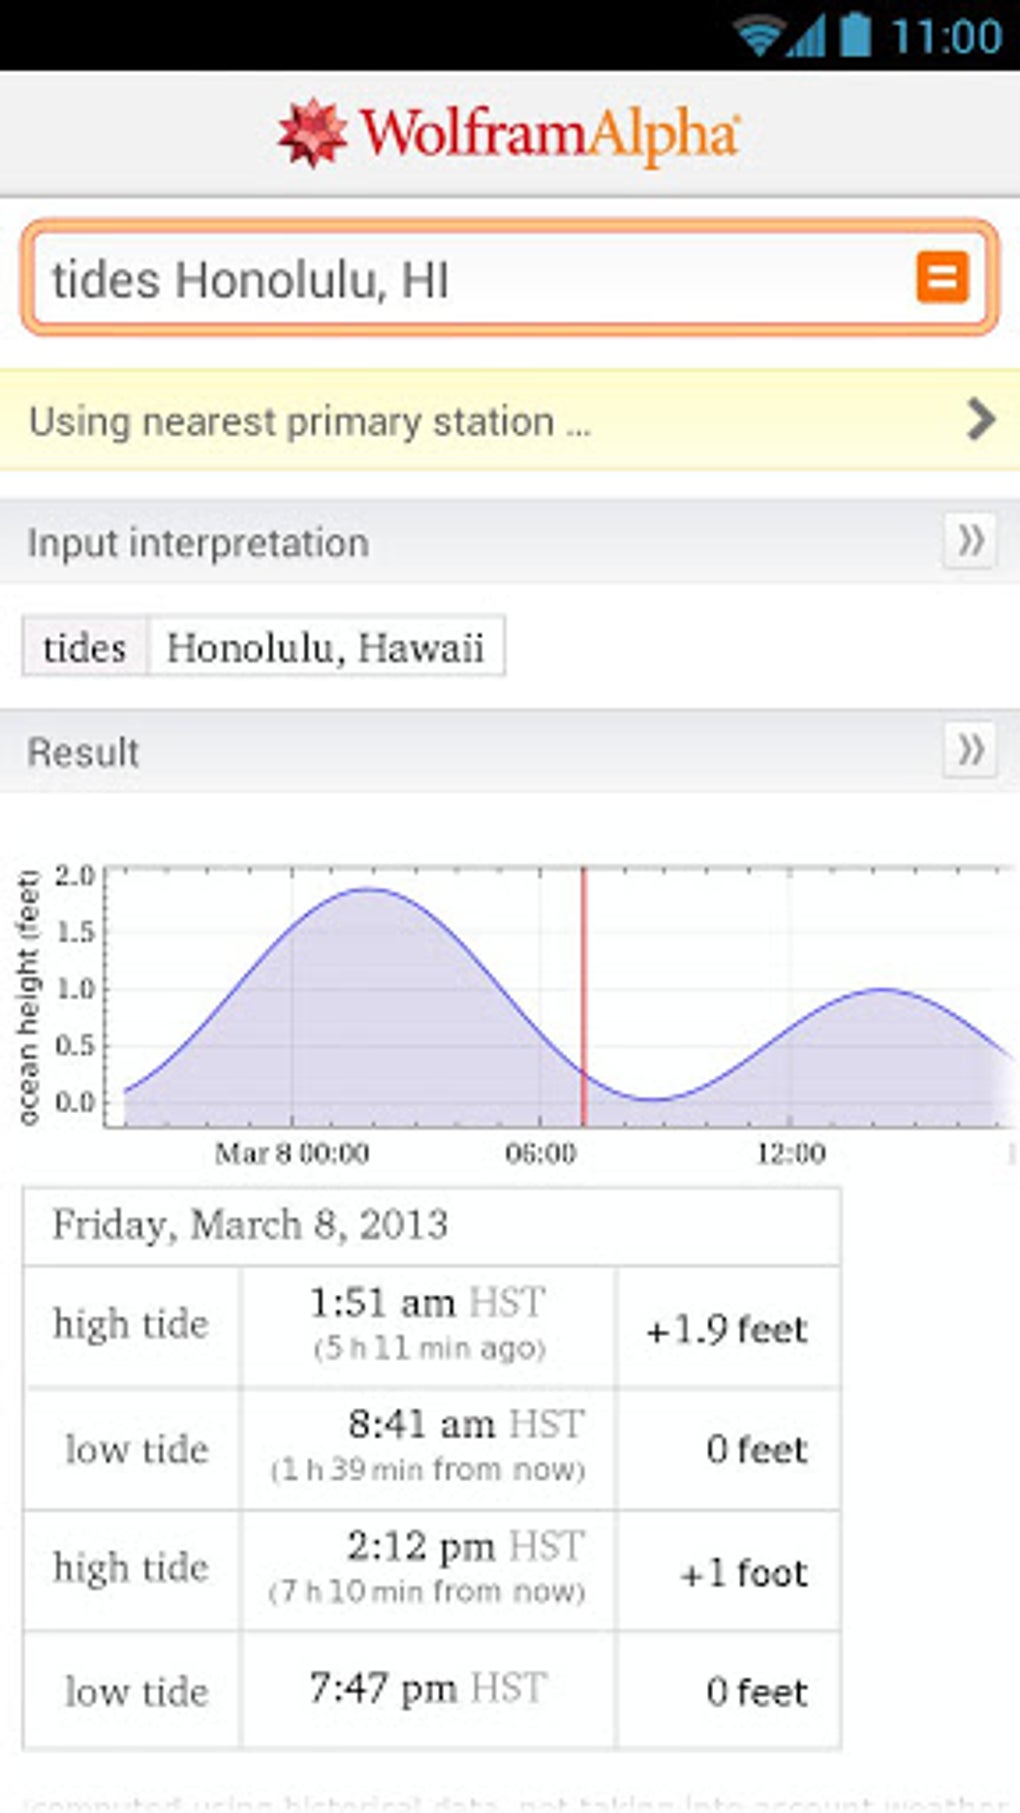This screenshot has height=1813, width=1020.
Task: Tap the "Honolulu, Hawaii" interpretation cell
Action: click(325, 647)
